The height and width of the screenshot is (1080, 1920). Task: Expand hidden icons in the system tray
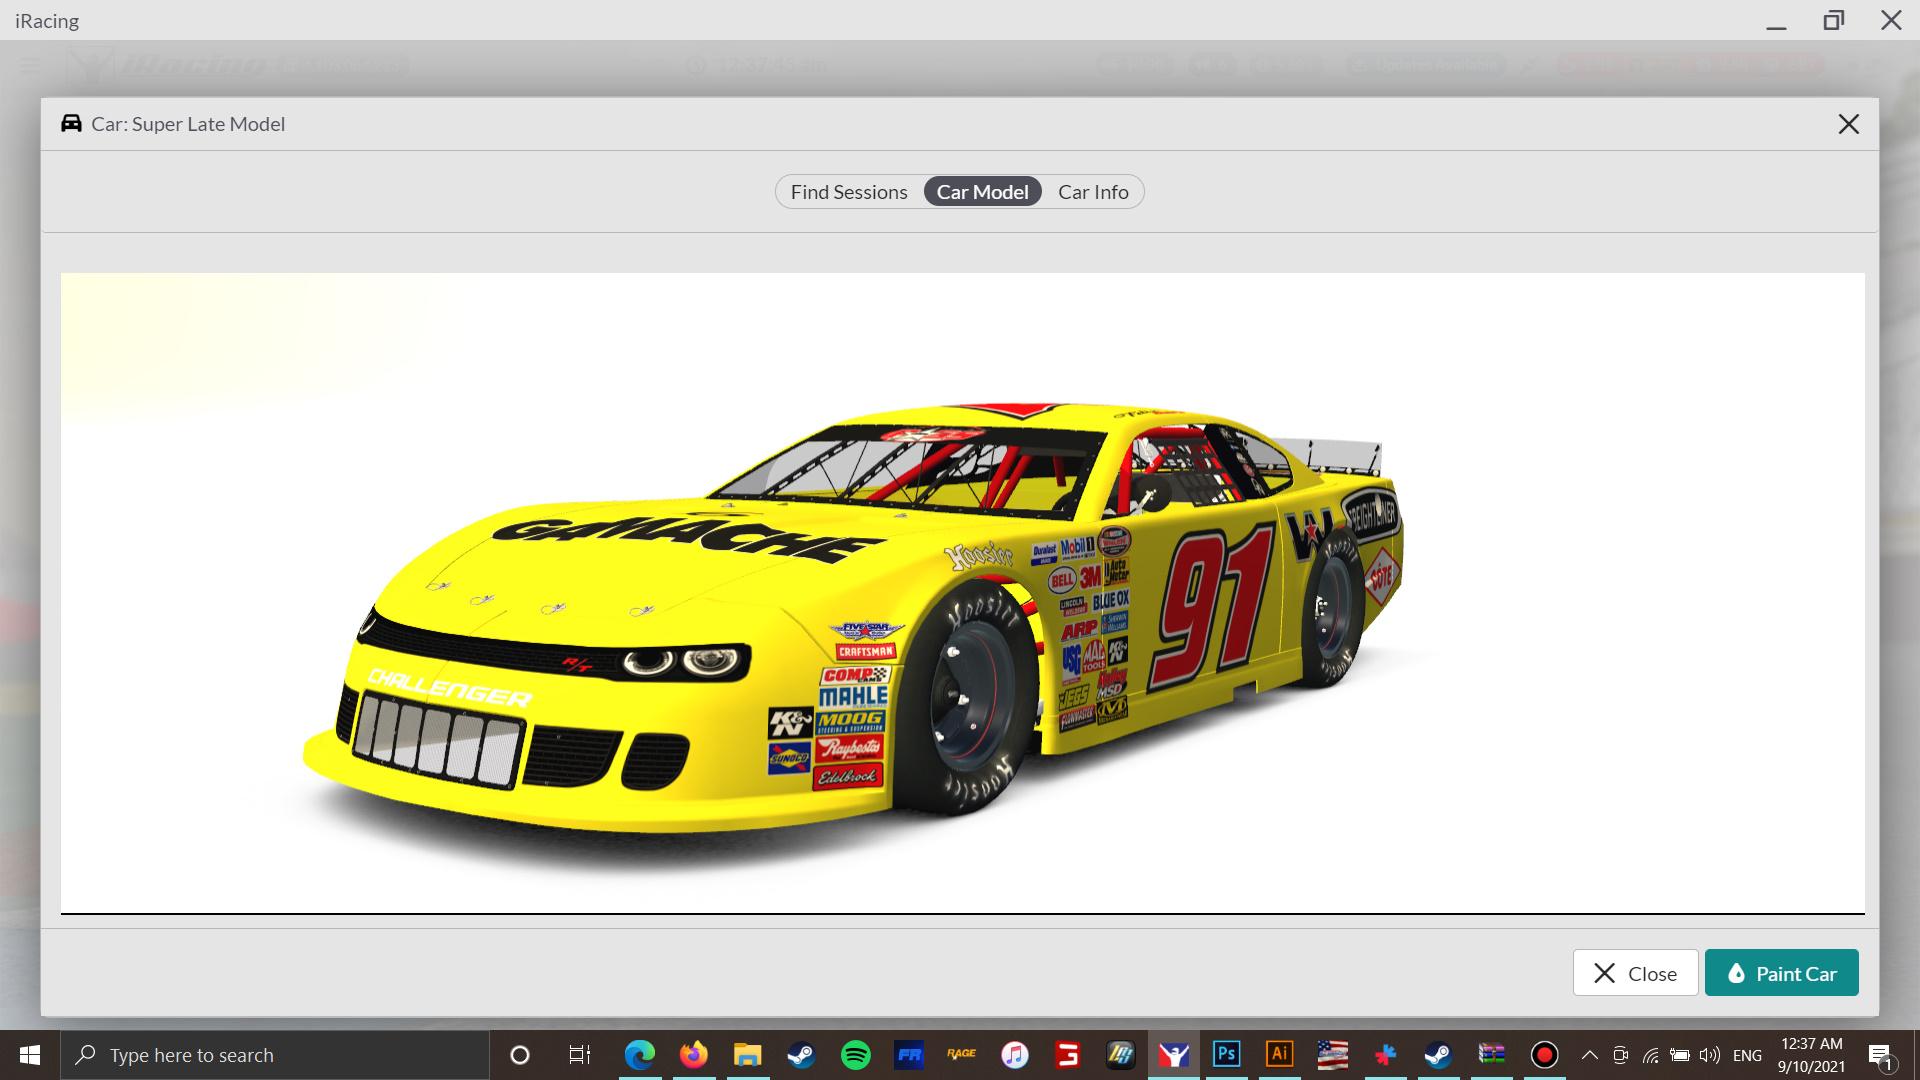coord(1588,1054)
